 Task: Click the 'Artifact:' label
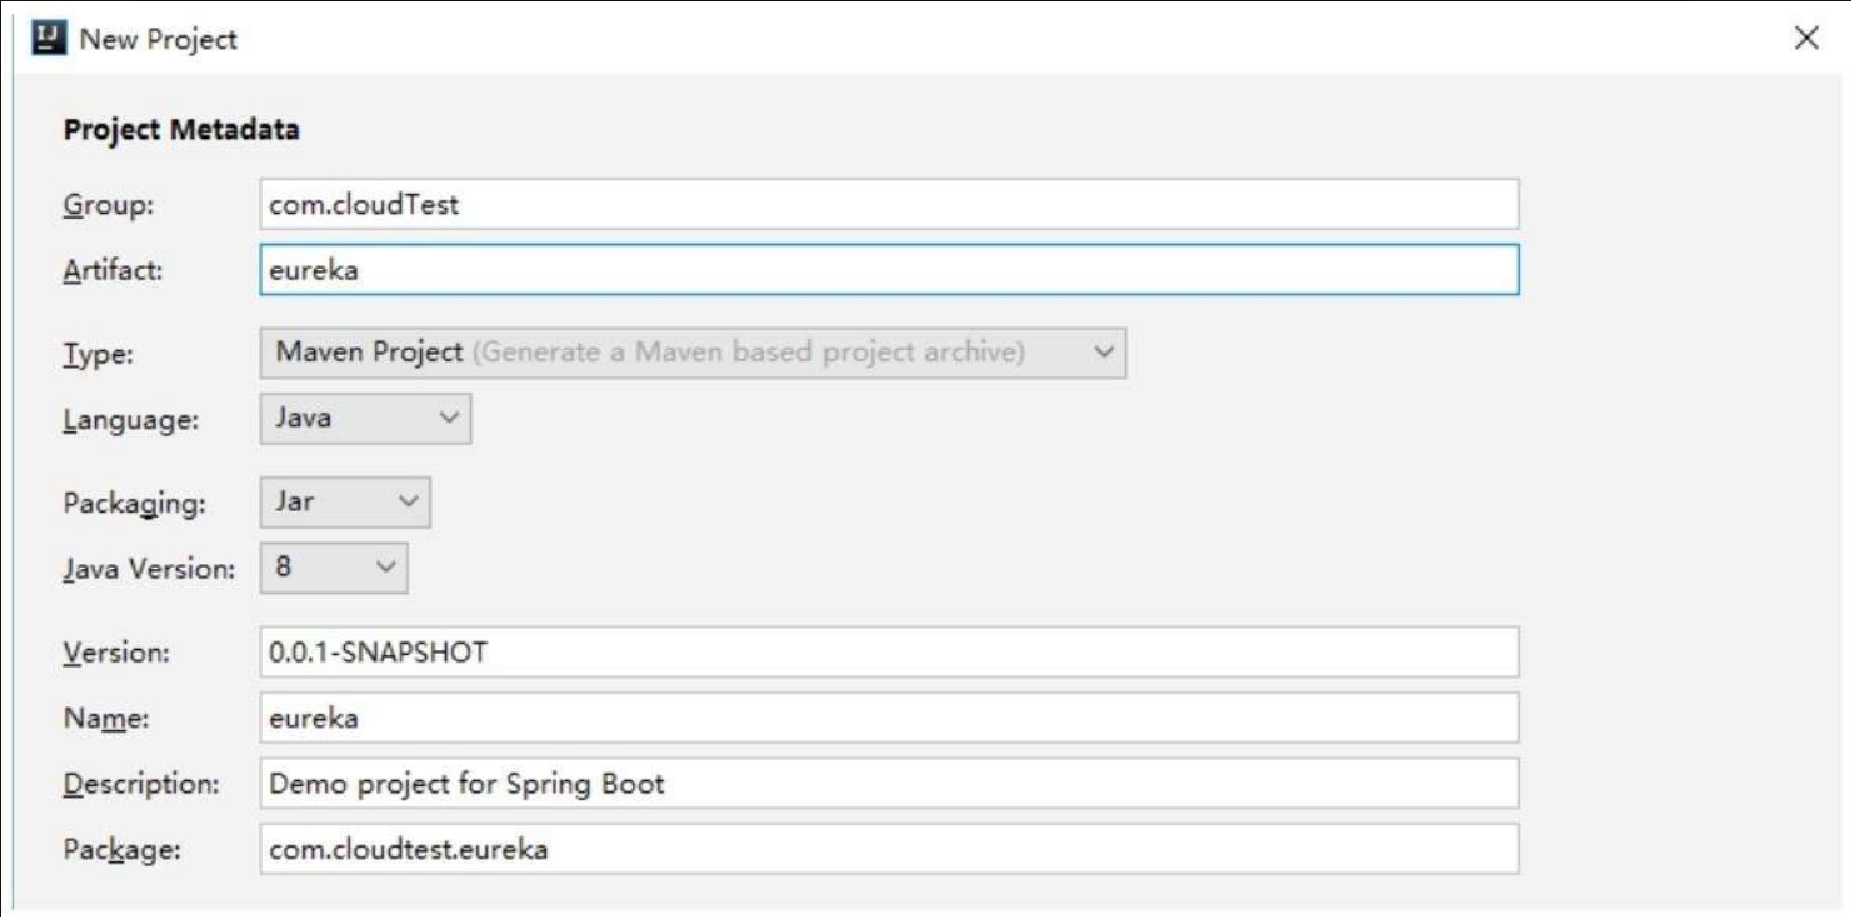coord(113,270)
